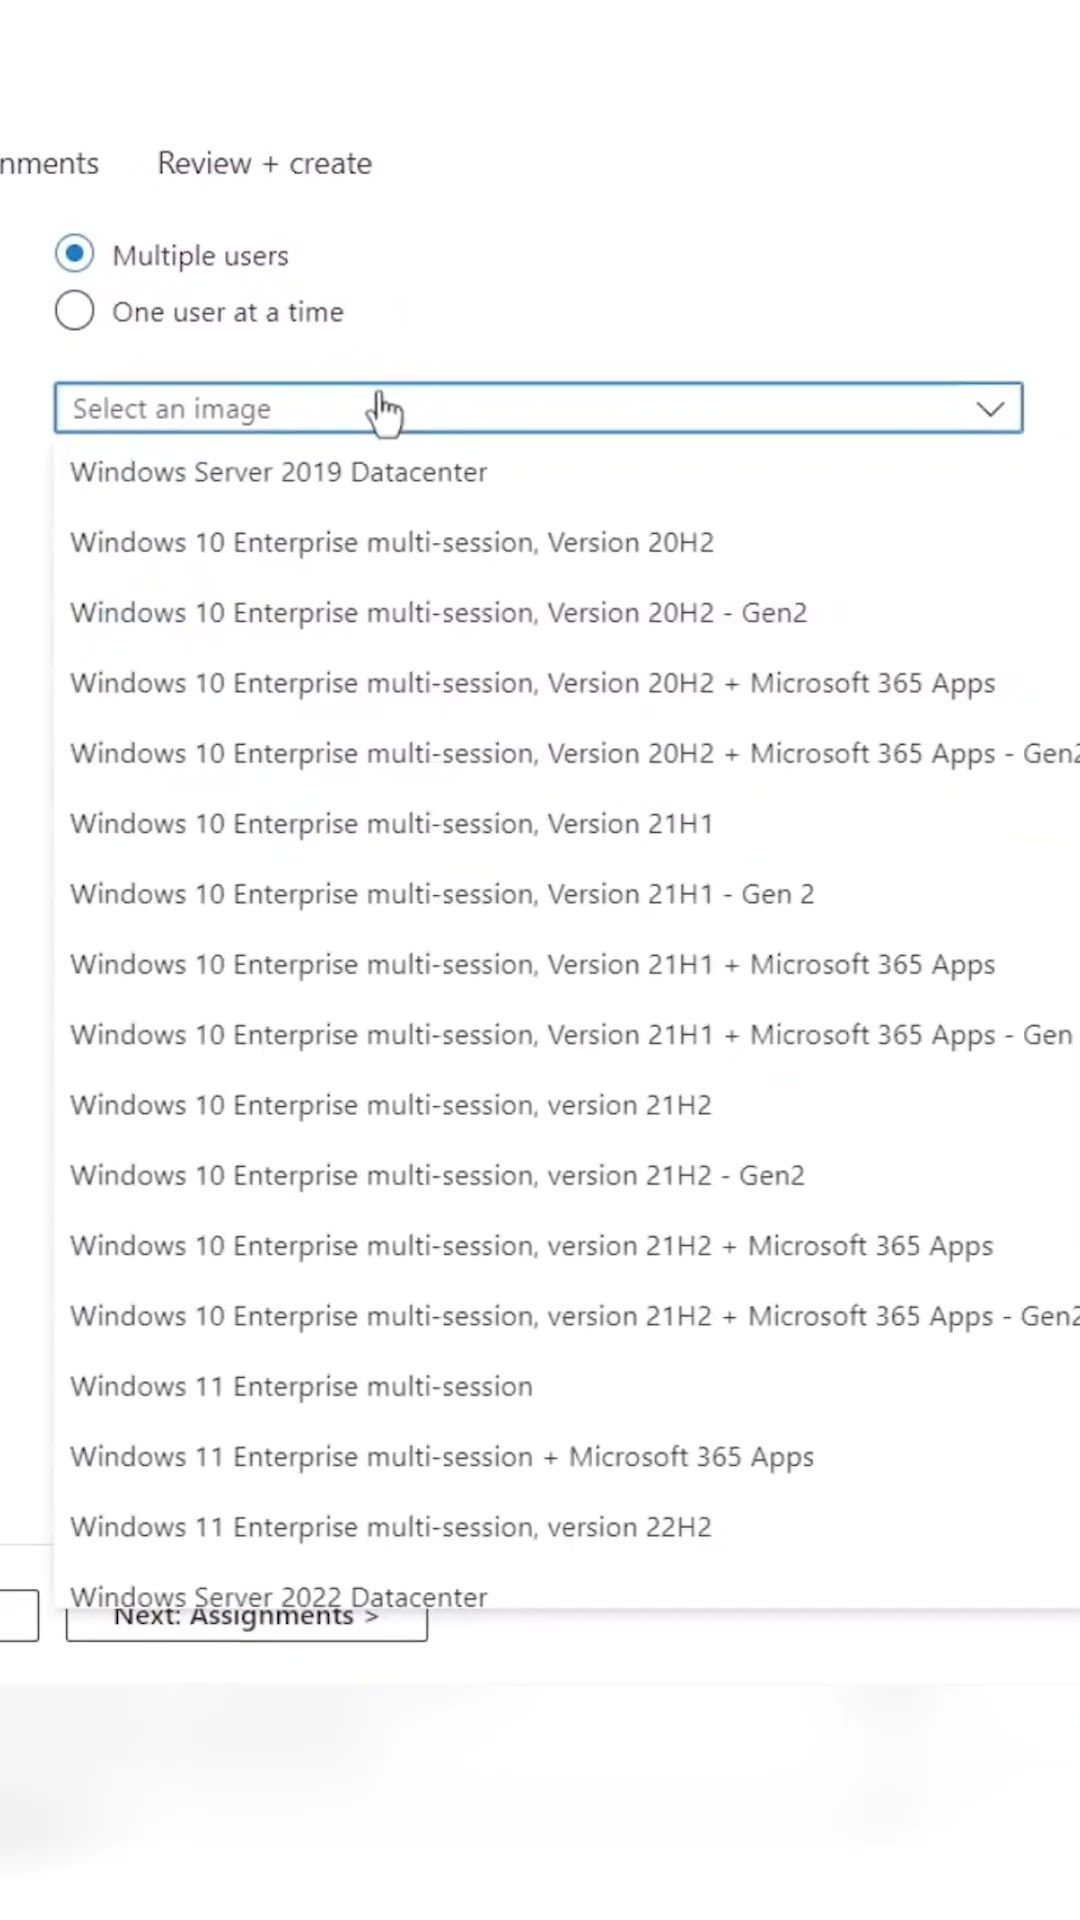Image resolution: width=1080 pixels, height=1920 pixels.
Task: Choose Version 21H1 - Gen 2 image
Action: 441,894
